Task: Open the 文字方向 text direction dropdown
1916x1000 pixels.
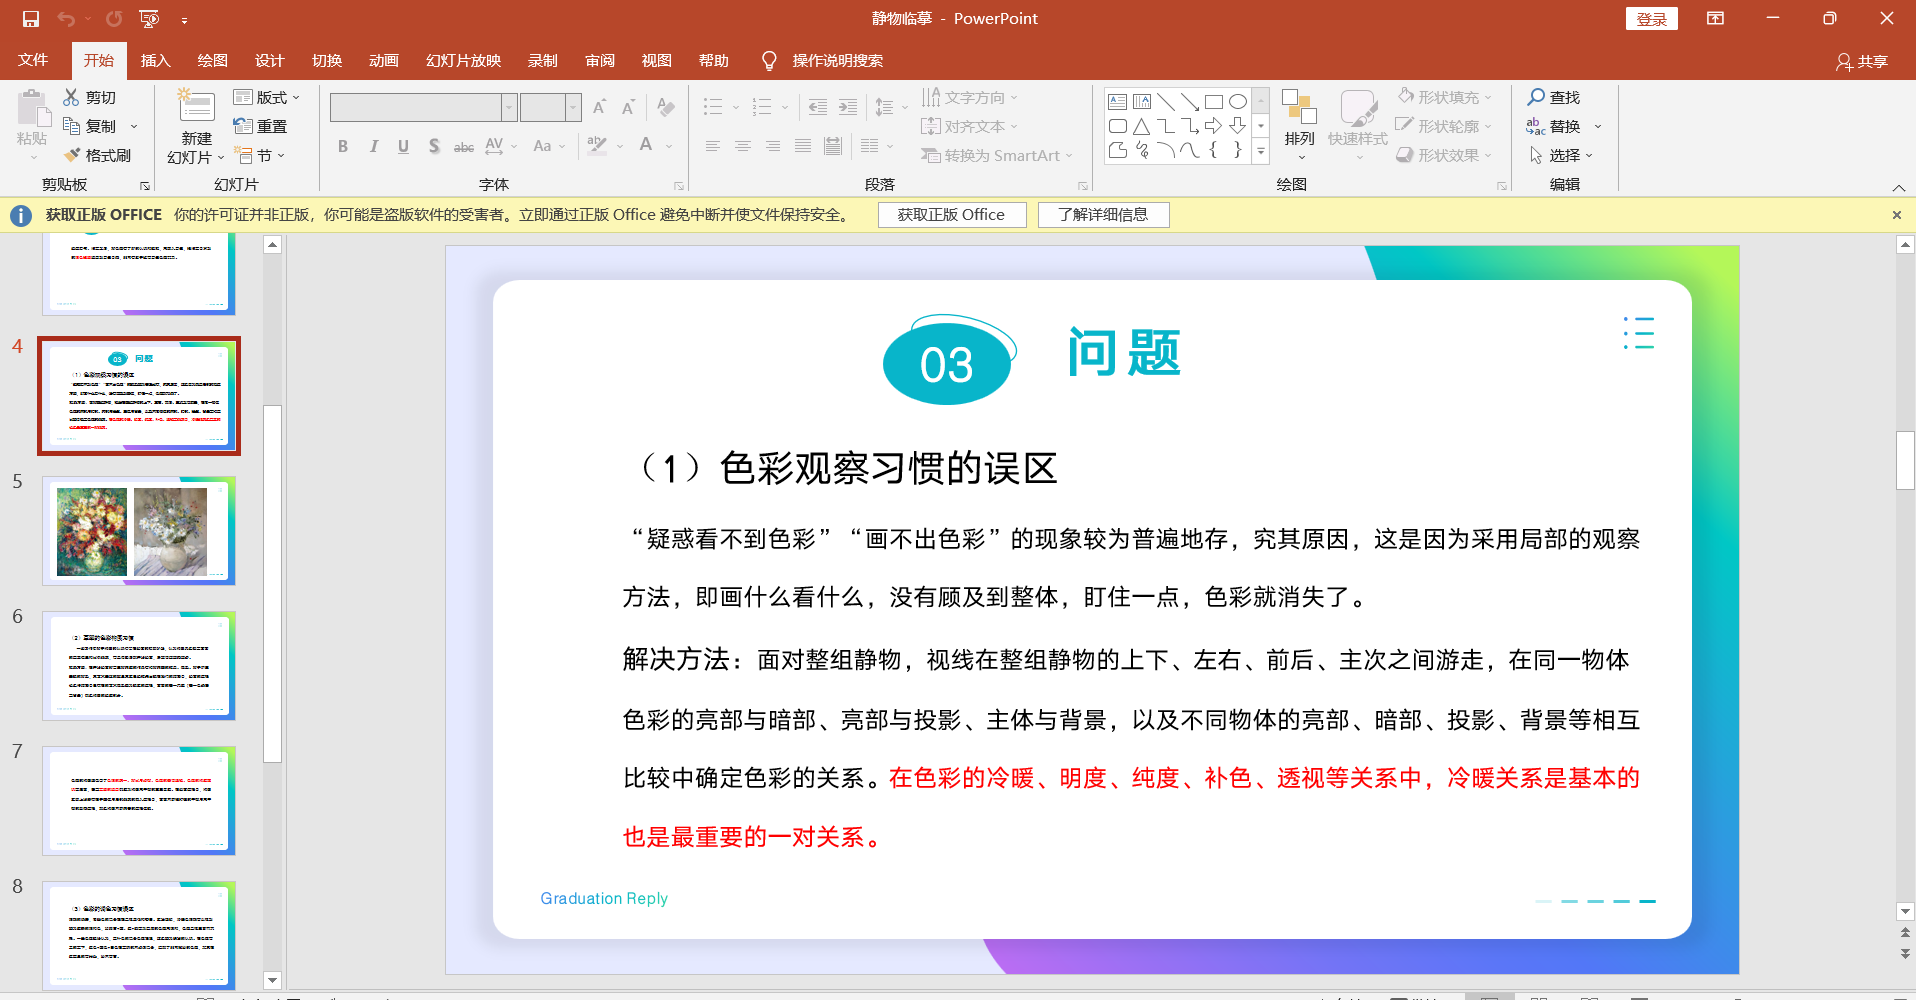Action: (x=970, y=97)
